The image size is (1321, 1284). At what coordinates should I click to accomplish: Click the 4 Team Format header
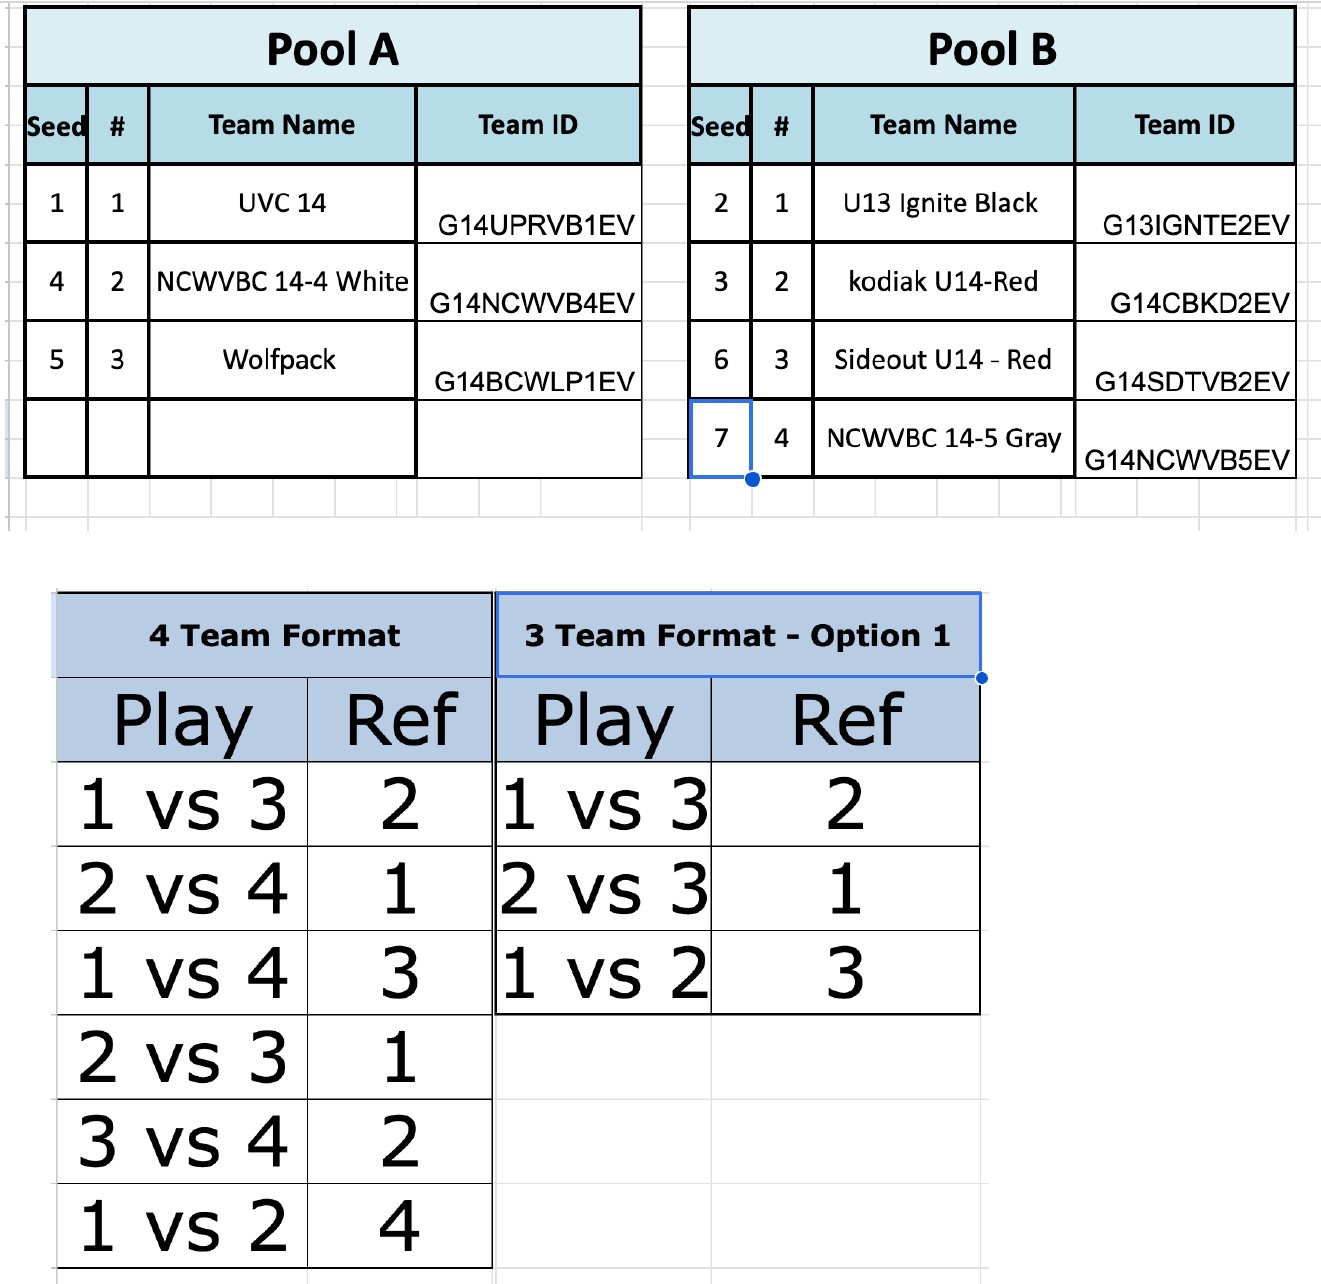coord(274,635)
